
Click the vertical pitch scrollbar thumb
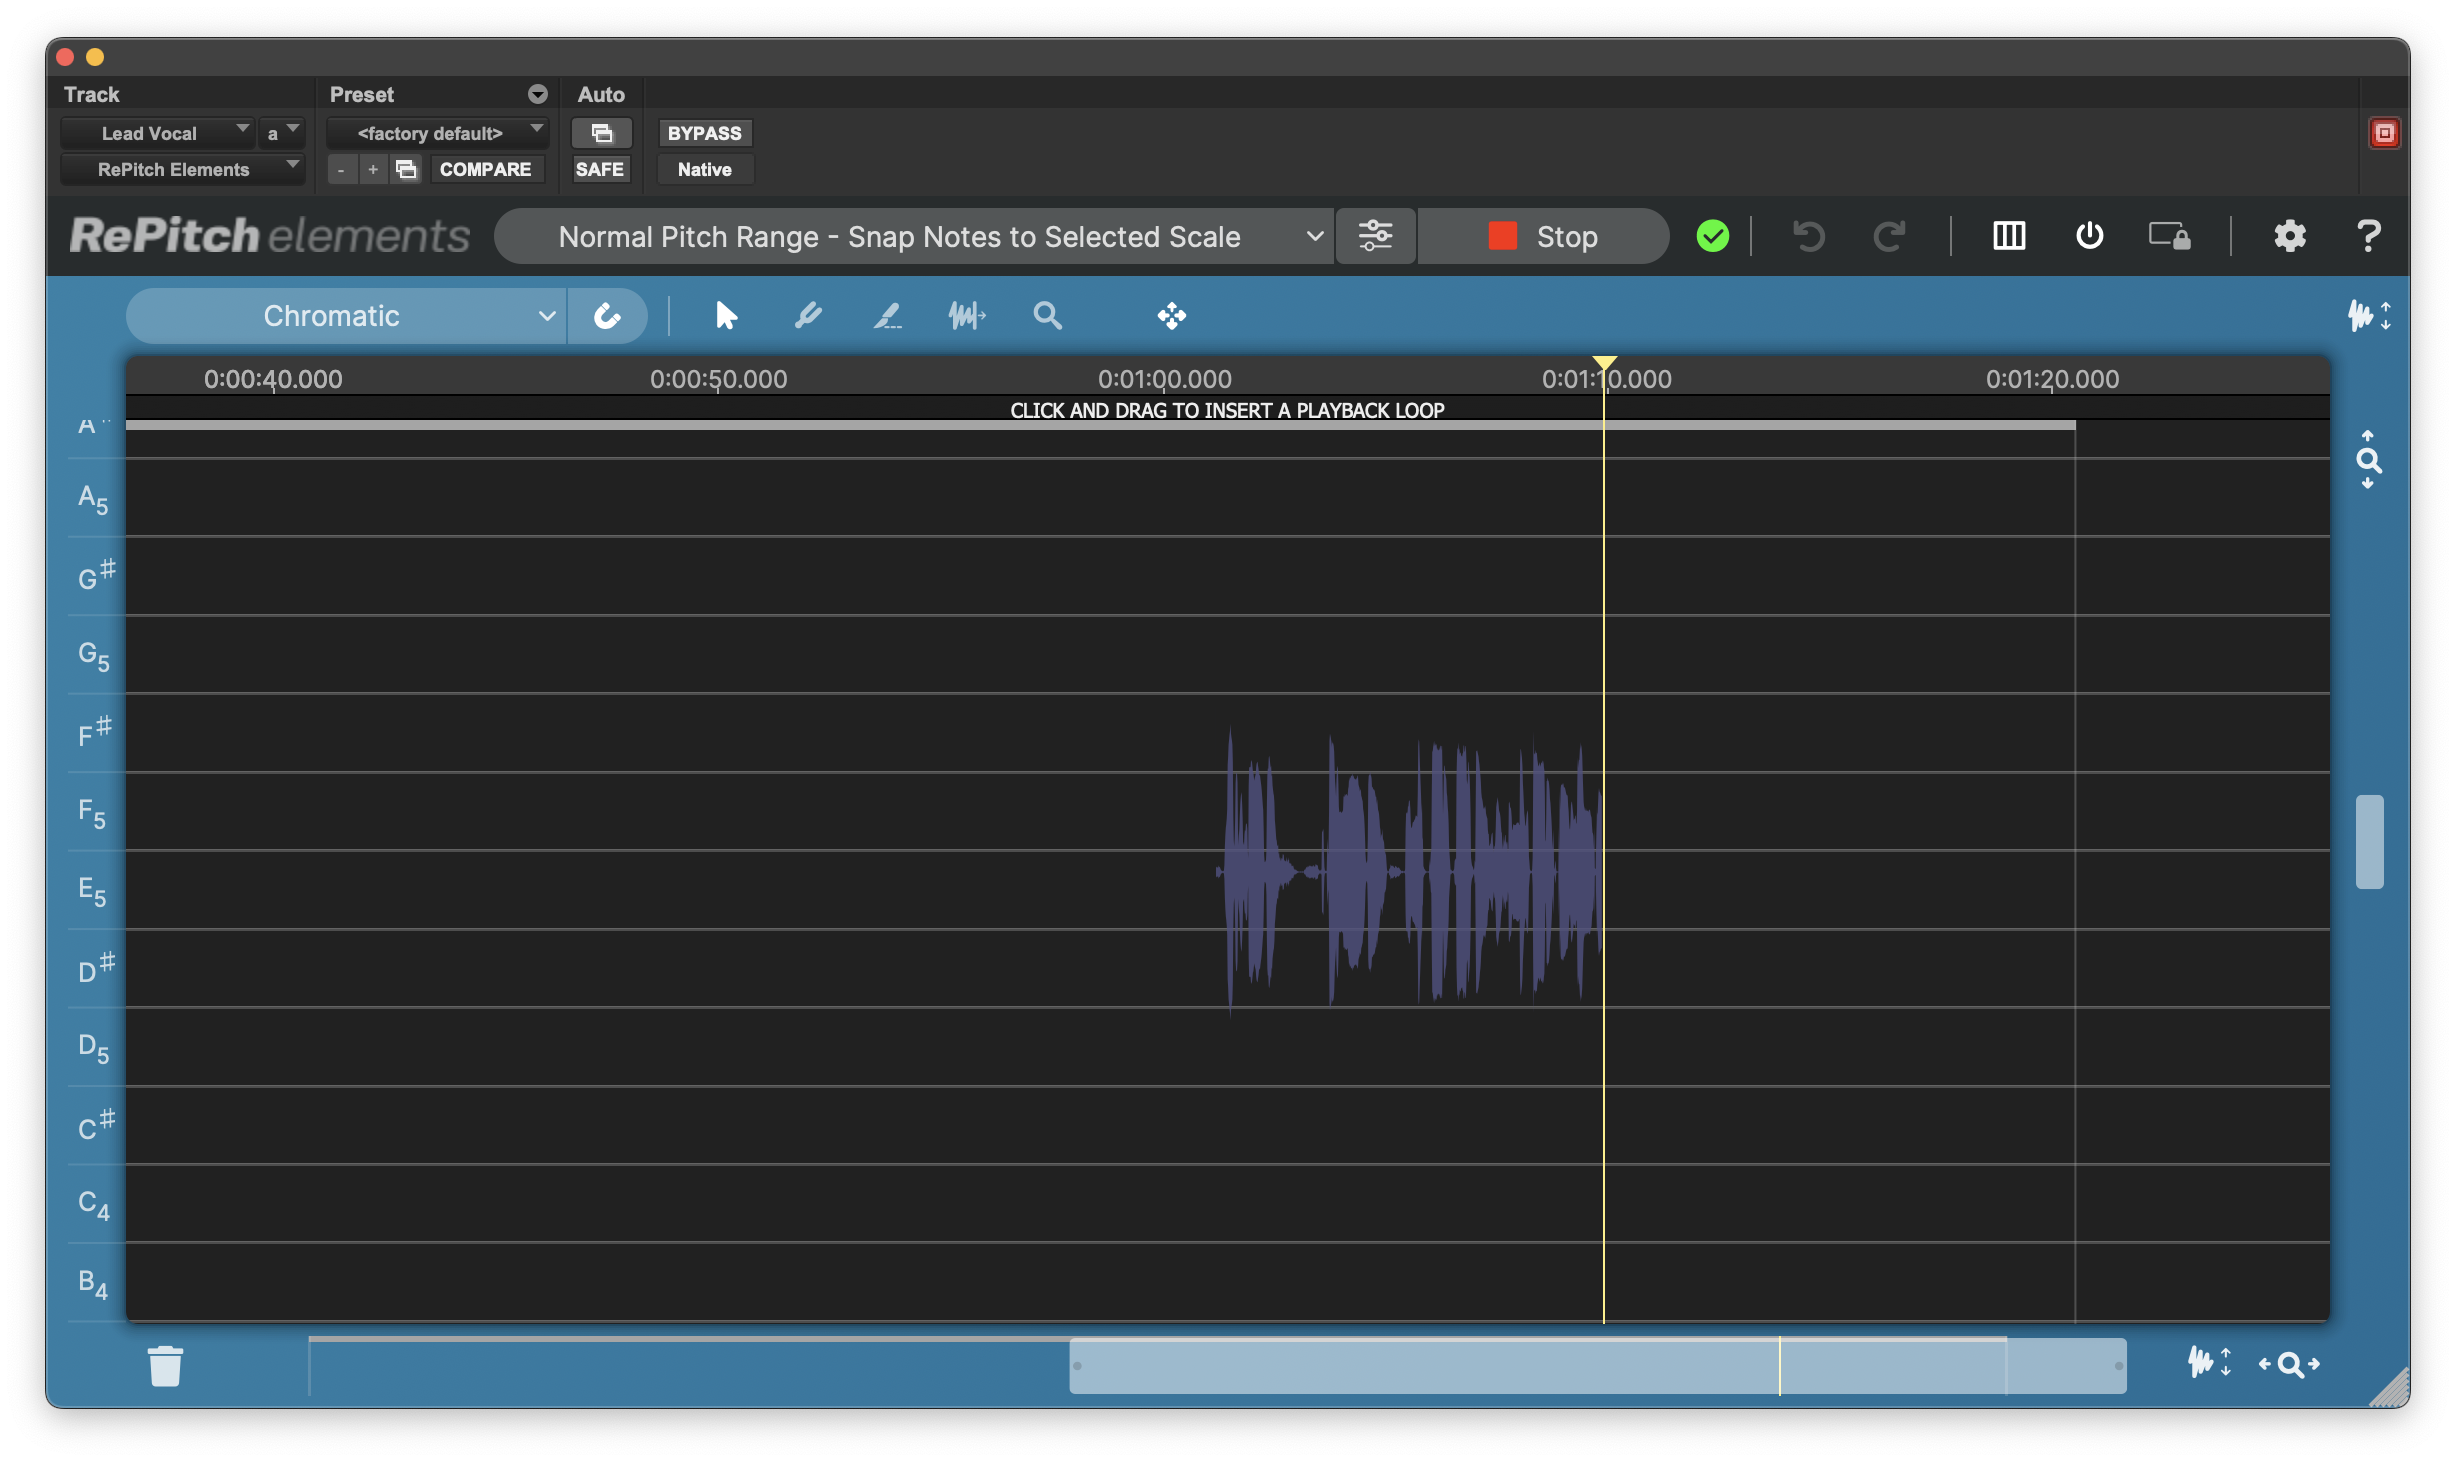[x=2369, y=841]
